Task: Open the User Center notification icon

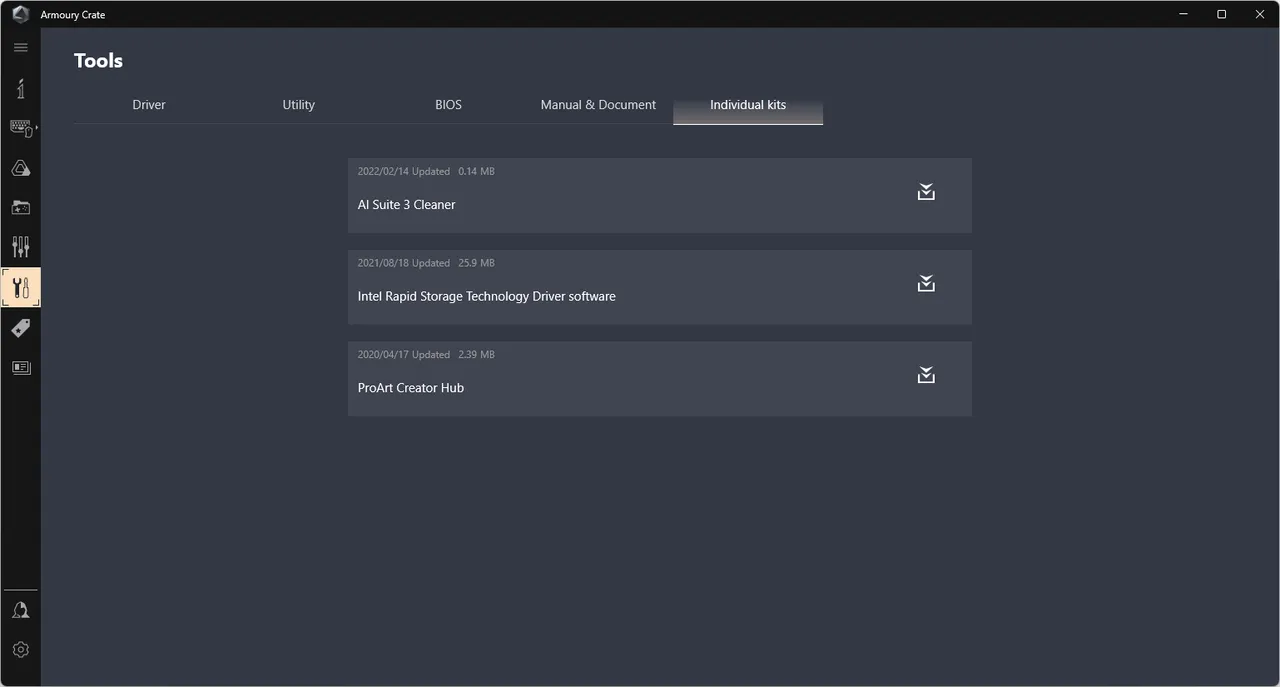Action: (20, 610)
